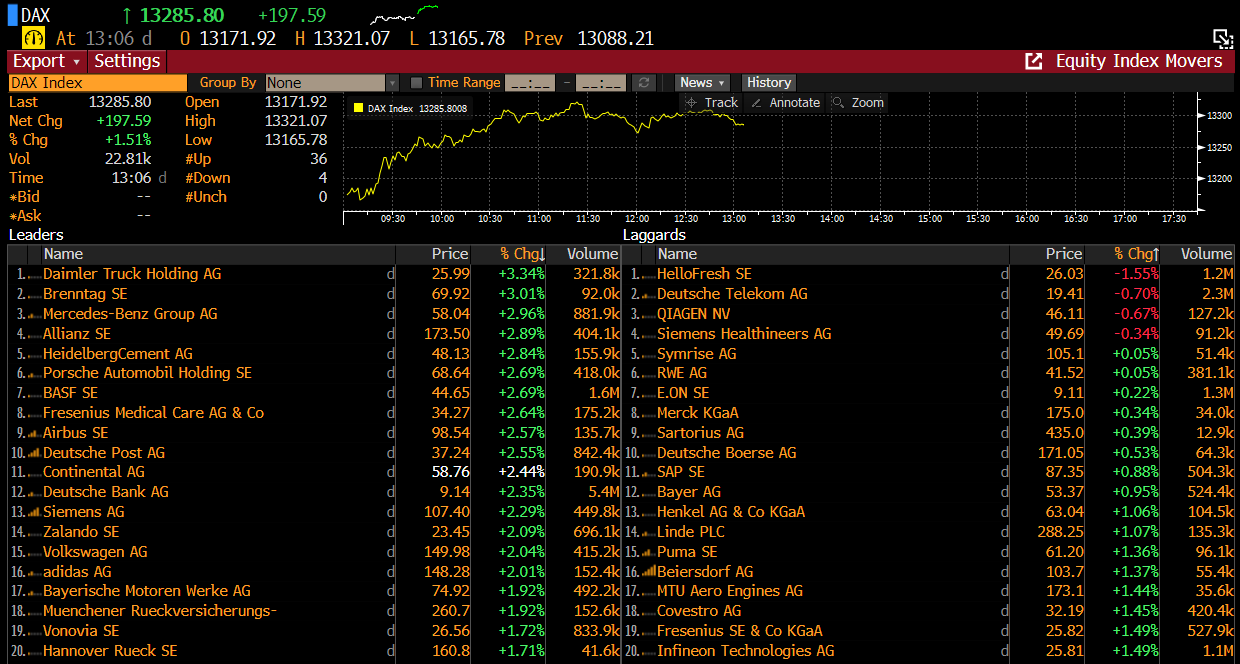The image size is (1240, 664).
Task: Sort Leaders by % Chg column
Action: point(521,254)
